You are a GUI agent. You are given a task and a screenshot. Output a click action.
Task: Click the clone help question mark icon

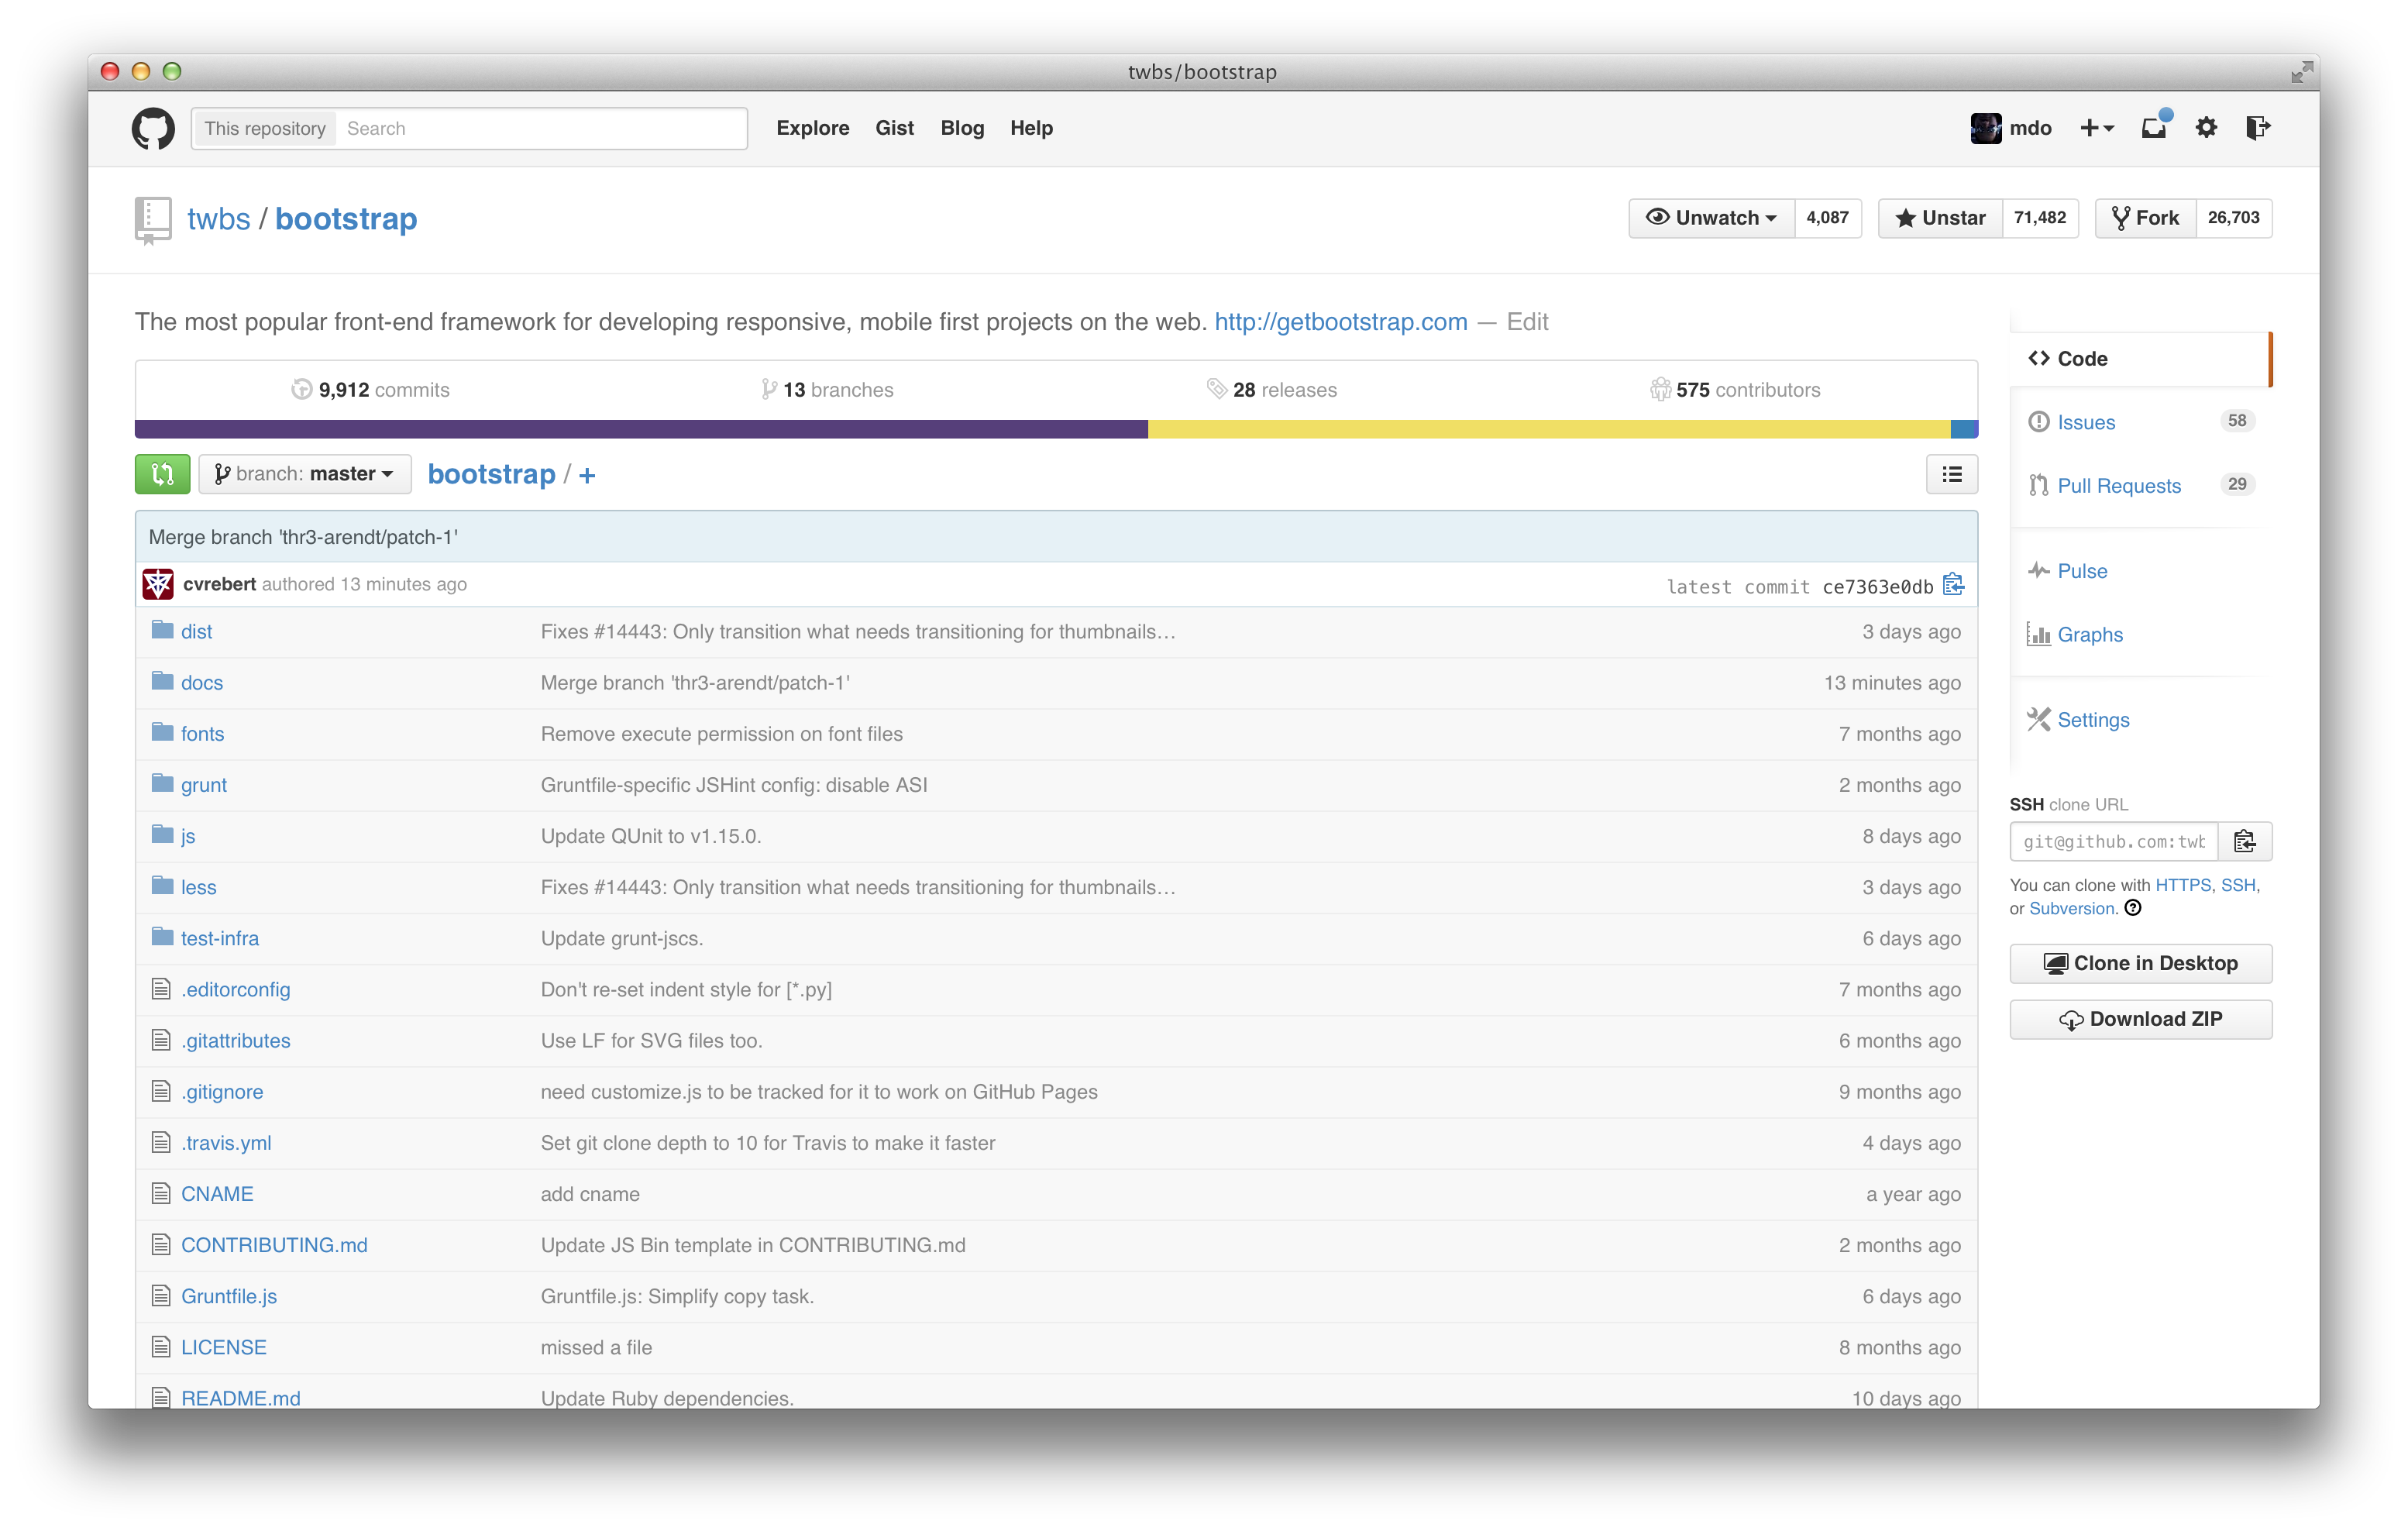point(2133,908)
